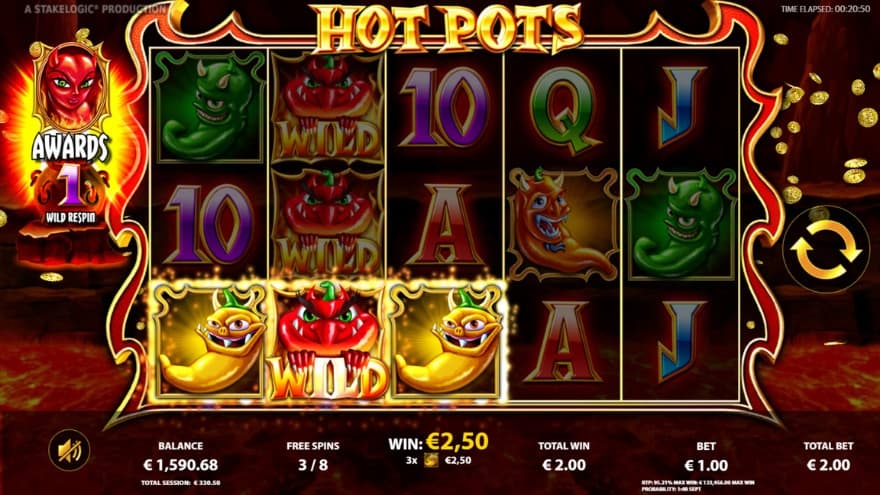Click the golden spin arrows button

point(826,249)
